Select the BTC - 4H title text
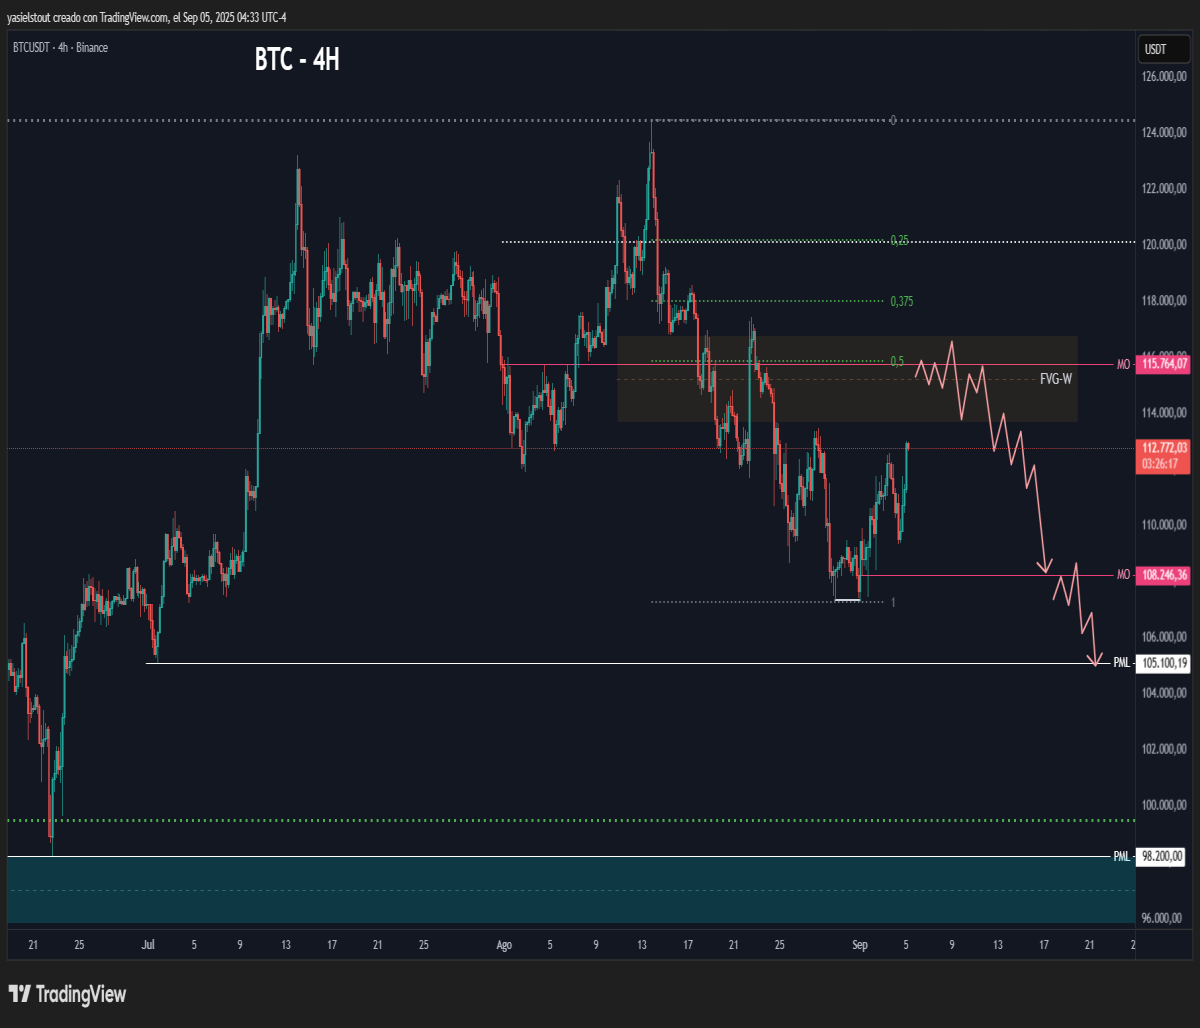This screenshot has width=1200, height=1028. 297,60
